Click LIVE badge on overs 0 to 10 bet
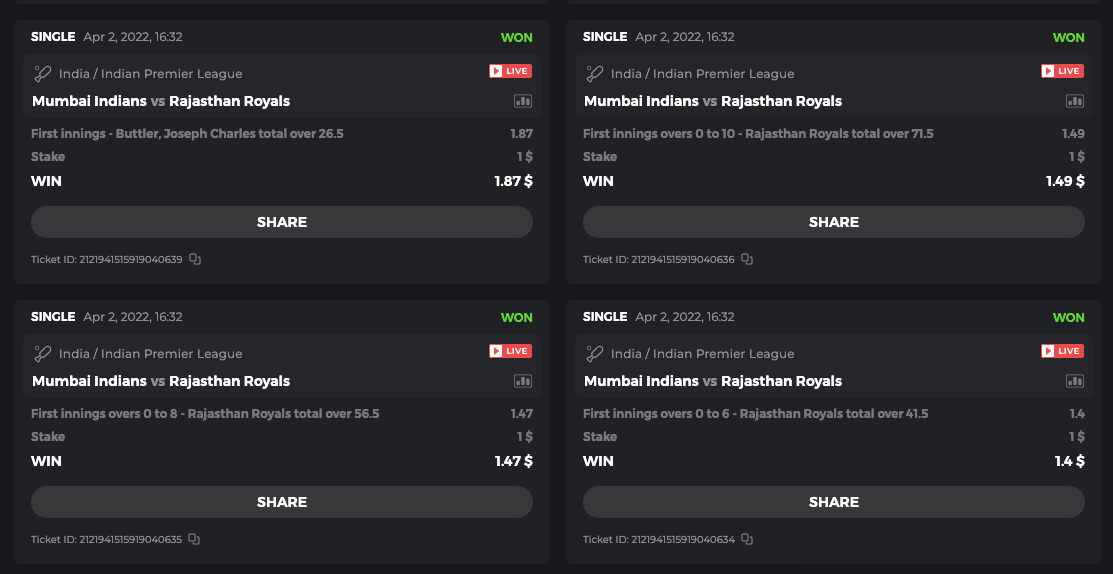This screenshot has width=1113, height=574. pos(1062,71)
